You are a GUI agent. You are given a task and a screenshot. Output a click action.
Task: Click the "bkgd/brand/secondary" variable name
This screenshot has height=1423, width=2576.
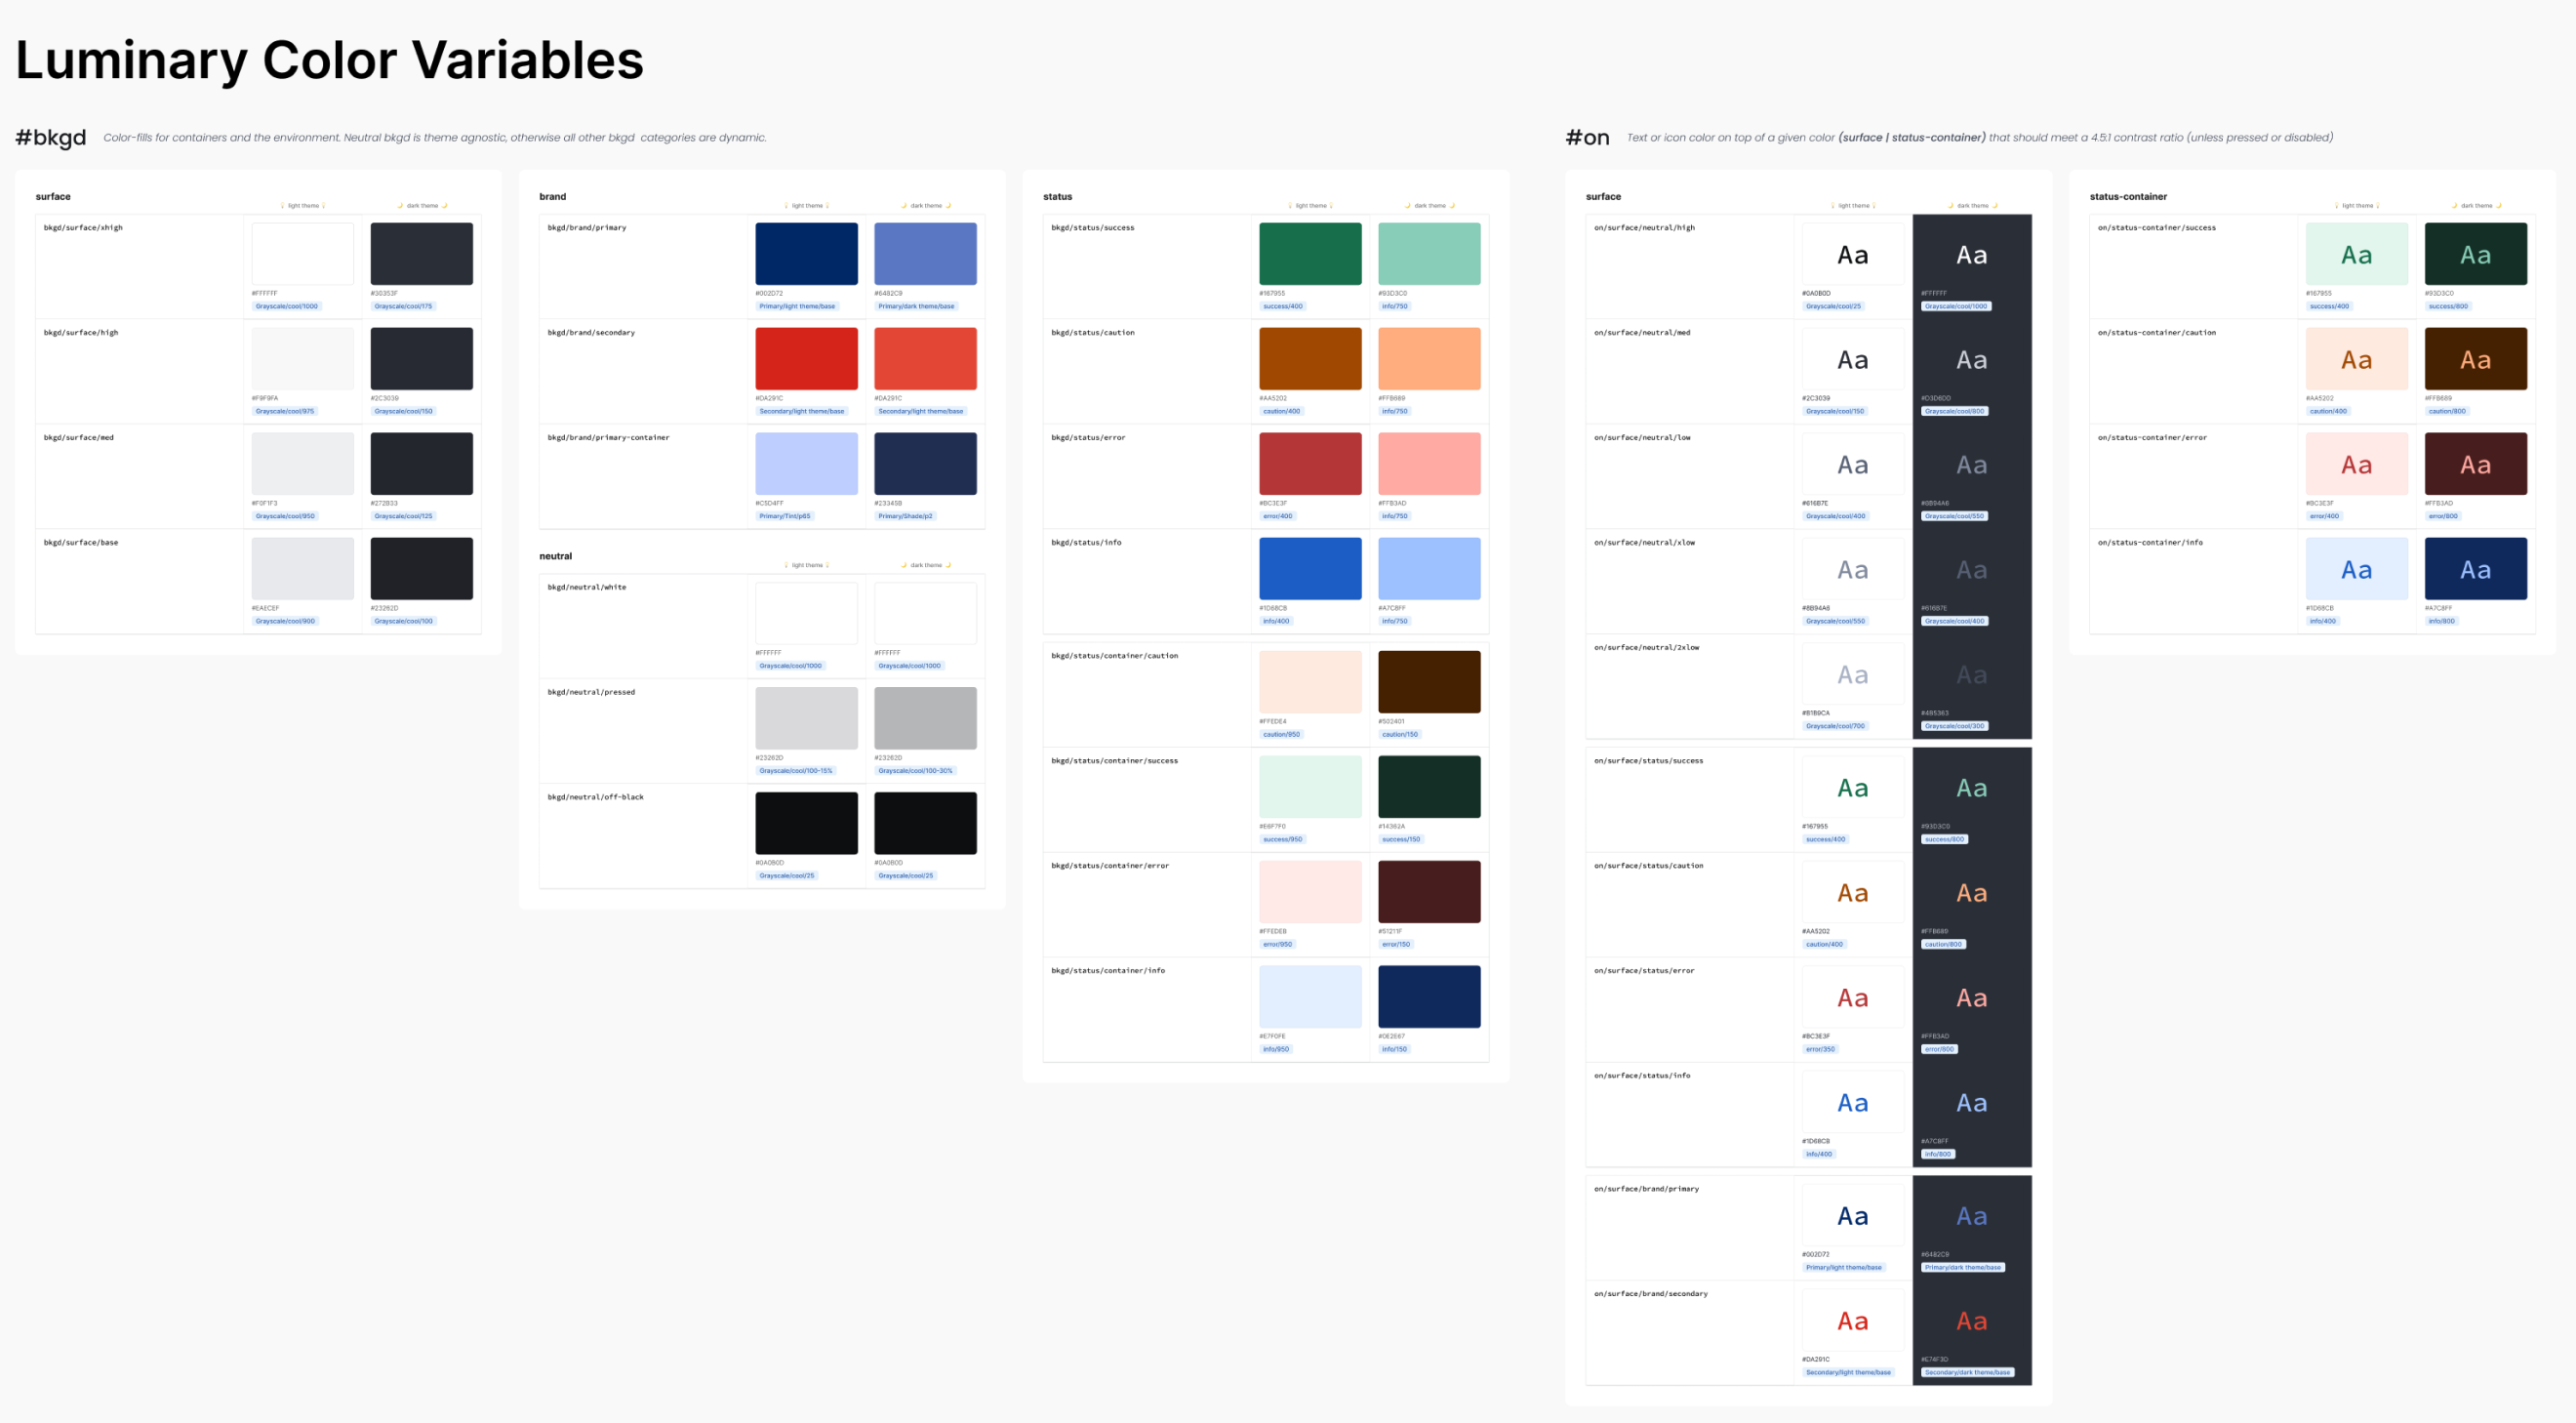point(591,333)
